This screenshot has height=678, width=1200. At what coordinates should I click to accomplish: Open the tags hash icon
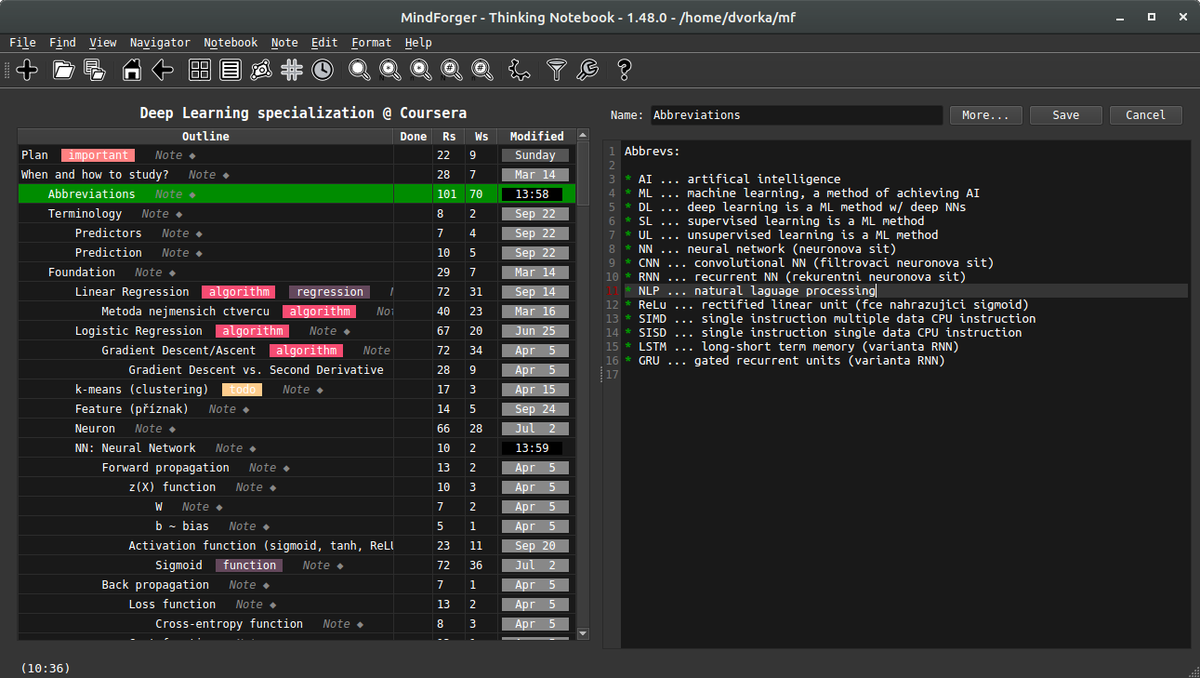tap(292, 70)
